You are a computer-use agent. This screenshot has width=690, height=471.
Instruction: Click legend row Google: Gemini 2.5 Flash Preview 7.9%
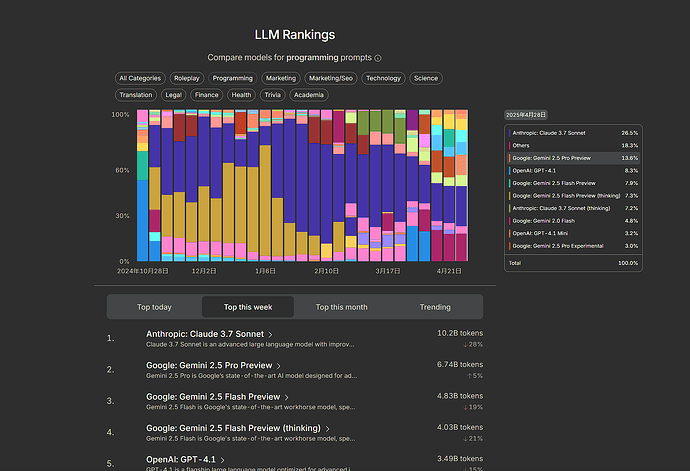point(573,183)
